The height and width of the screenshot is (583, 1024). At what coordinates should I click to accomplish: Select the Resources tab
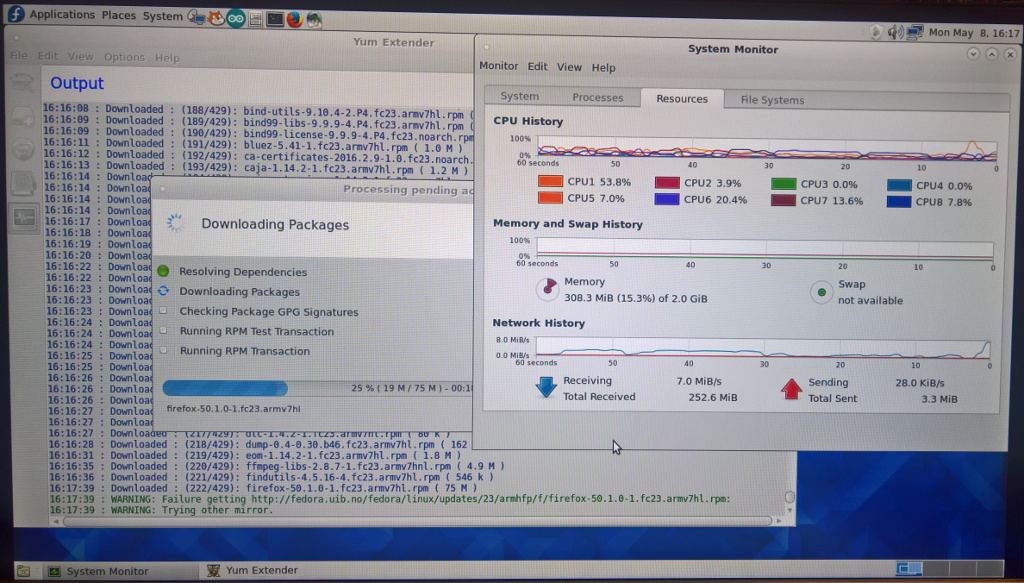[682, 99]
